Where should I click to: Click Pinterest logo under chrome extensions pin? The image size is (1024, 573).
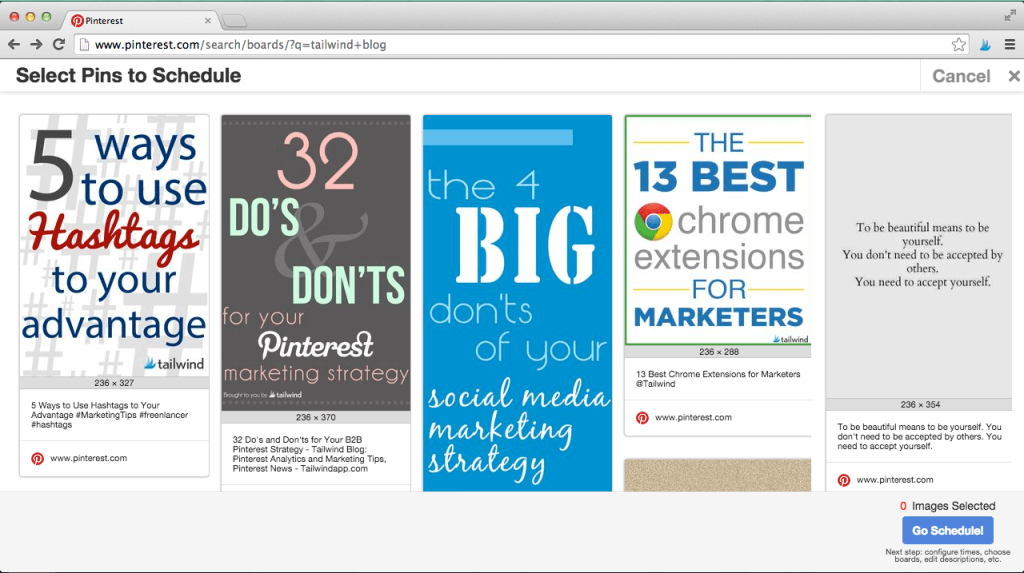(642, 417)
